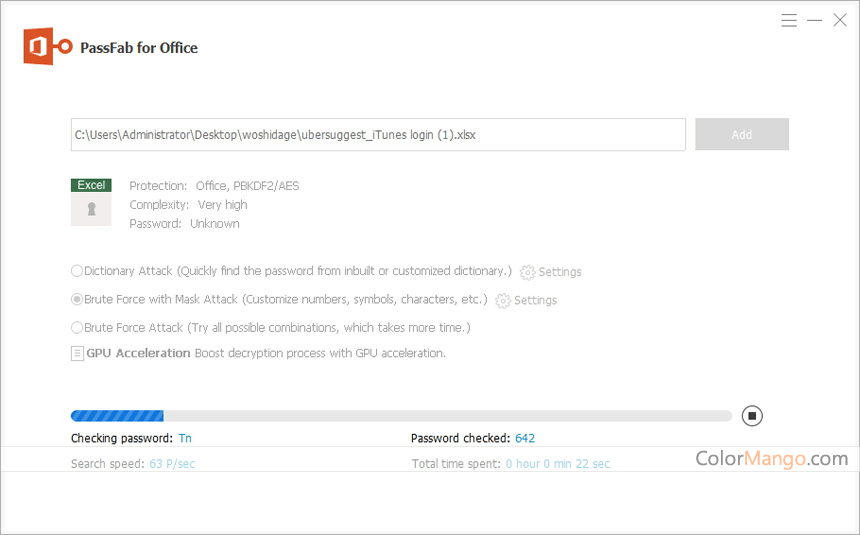Click the Excel file lock thumbnail icon
The width and height of the screenshot is (860, 535).
[91, 209]
